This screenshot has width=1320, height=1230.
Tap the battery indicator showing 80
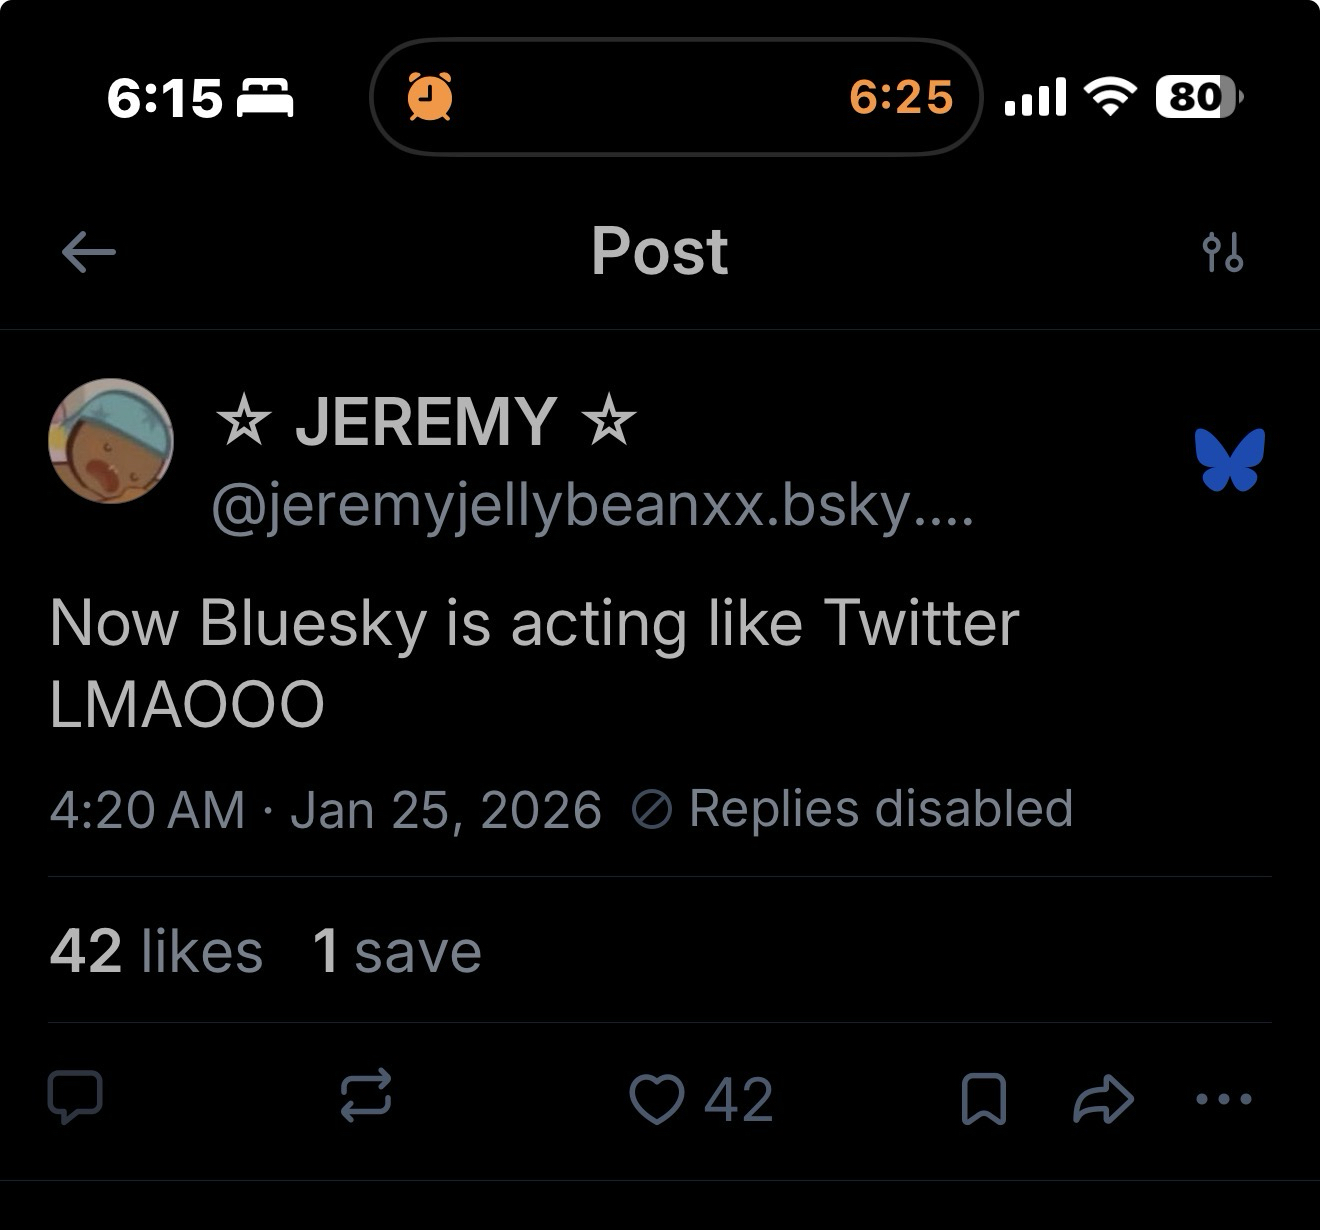pos(1198,97)
